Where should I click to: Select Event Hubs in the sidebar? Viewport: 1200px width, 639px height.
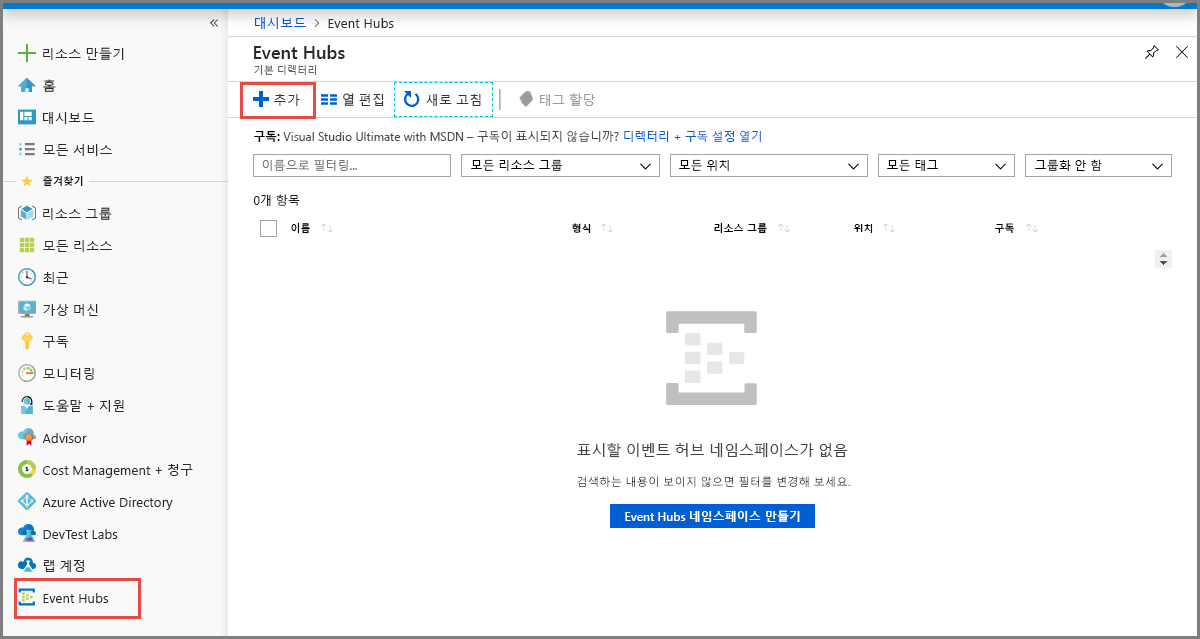77,598
